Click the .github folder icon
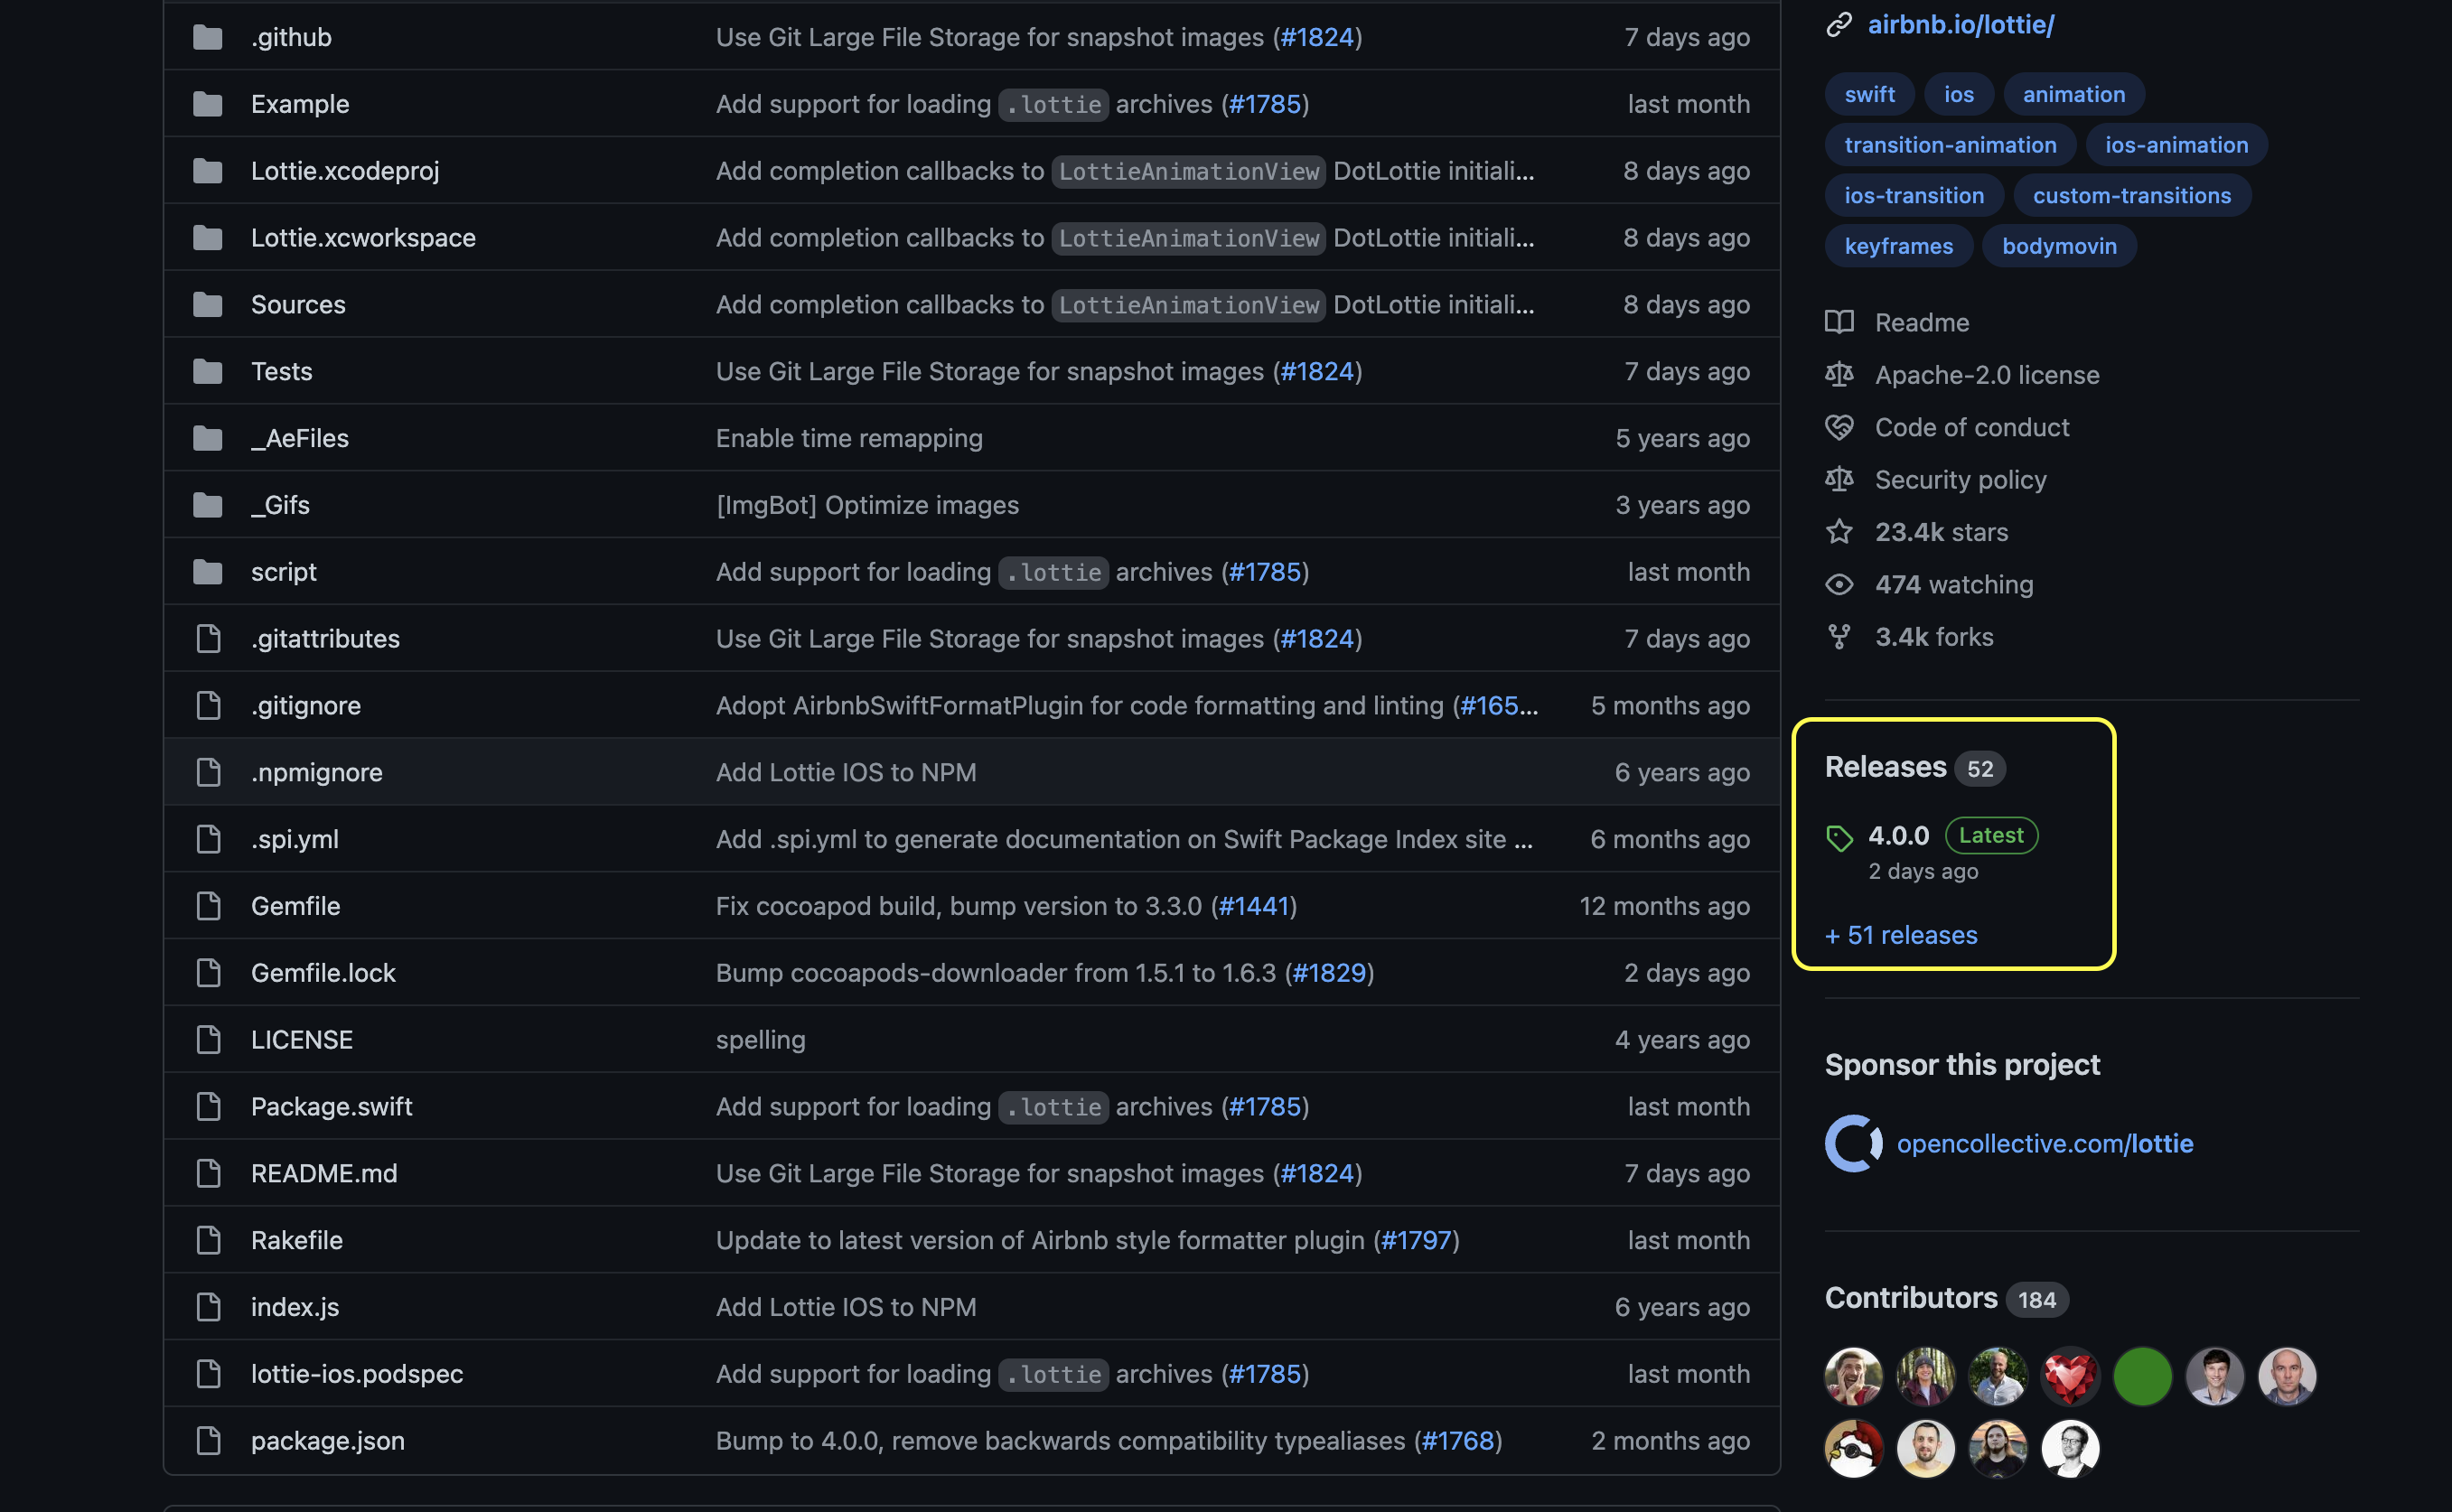The image size is (2452, 1512). coord(207,37)
